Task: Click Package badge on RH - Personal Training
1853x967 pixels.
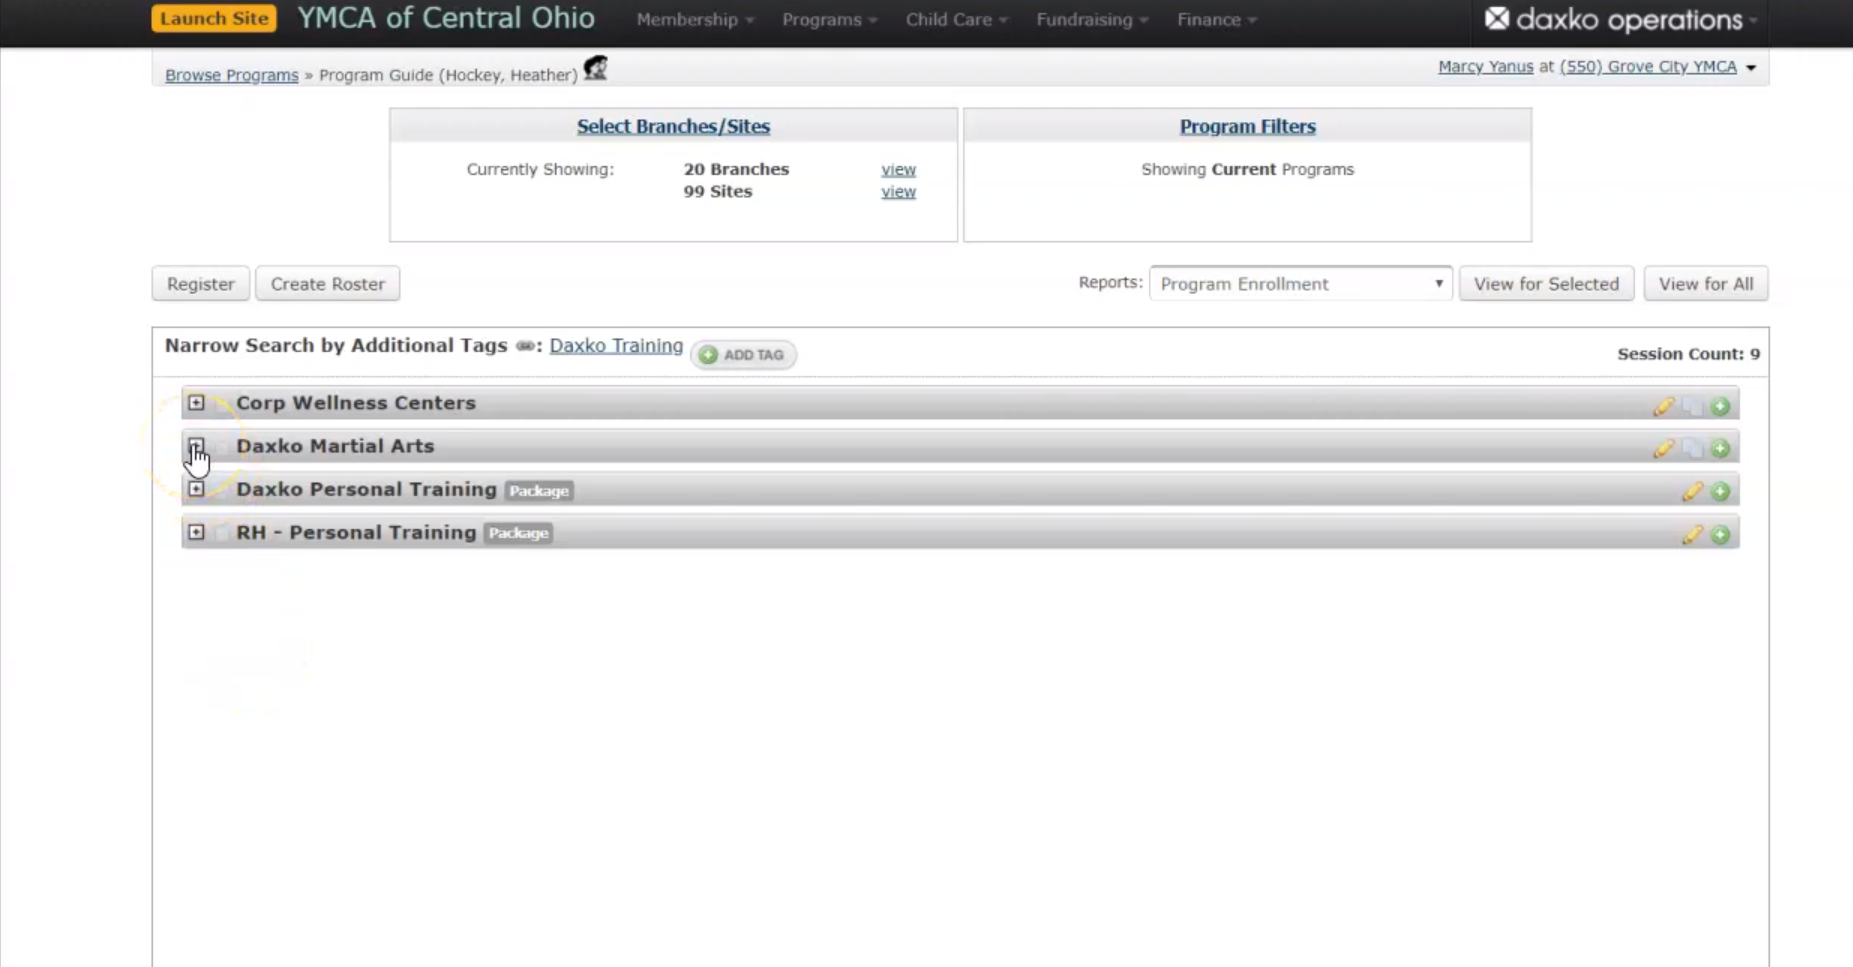Action: click(x=518, y=533)
